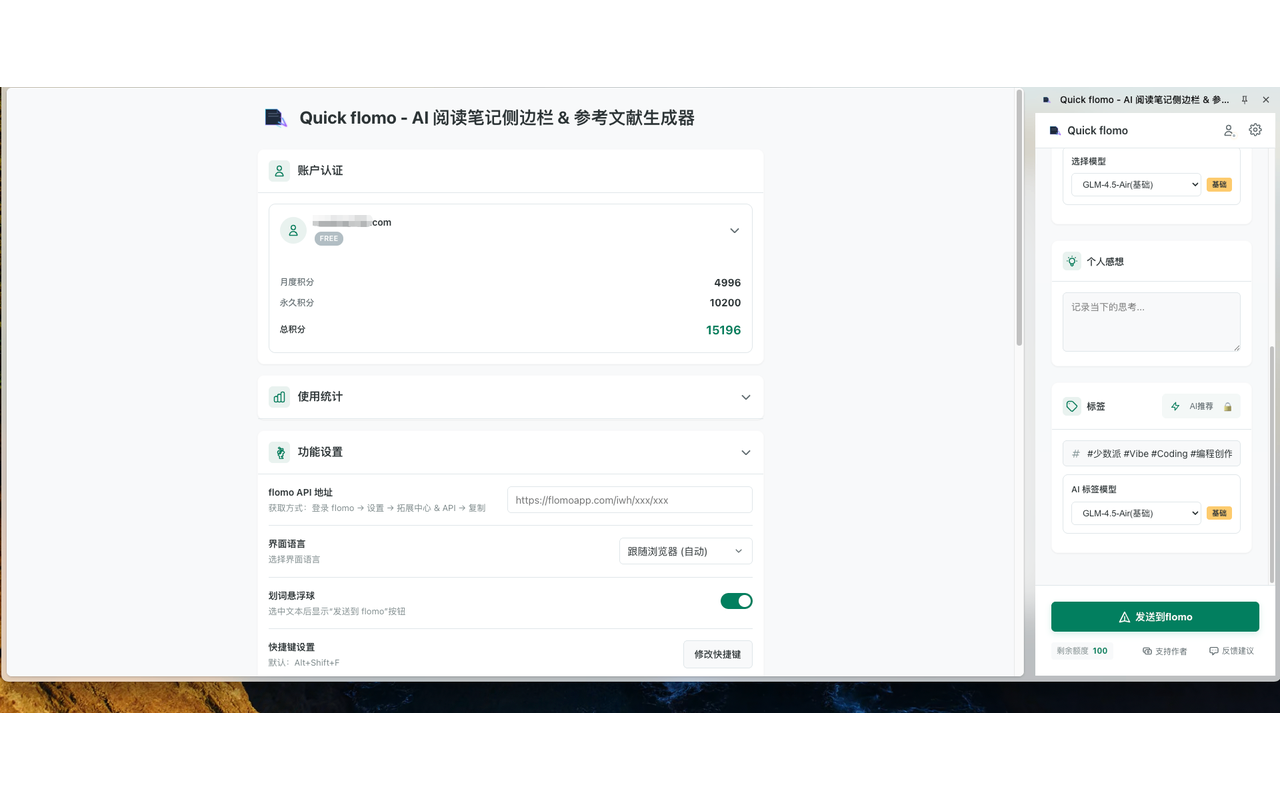Click the 剩余额度 100 indicator

coord(1082,651)
